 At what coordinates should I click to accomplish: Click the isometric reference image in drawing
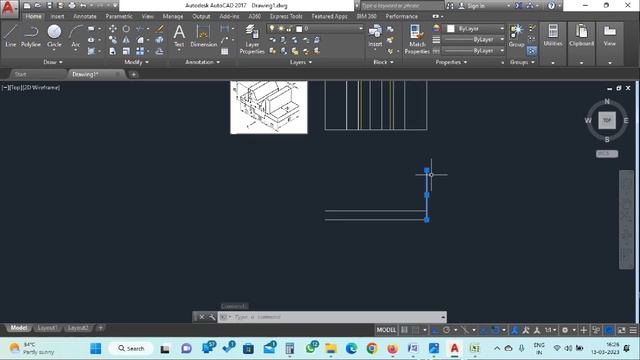[x=269, y=107]
